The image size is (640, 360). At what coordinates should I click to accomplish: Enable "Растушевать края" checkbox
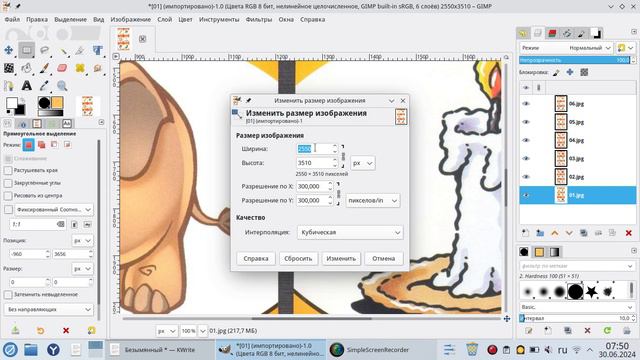[8, 170]
